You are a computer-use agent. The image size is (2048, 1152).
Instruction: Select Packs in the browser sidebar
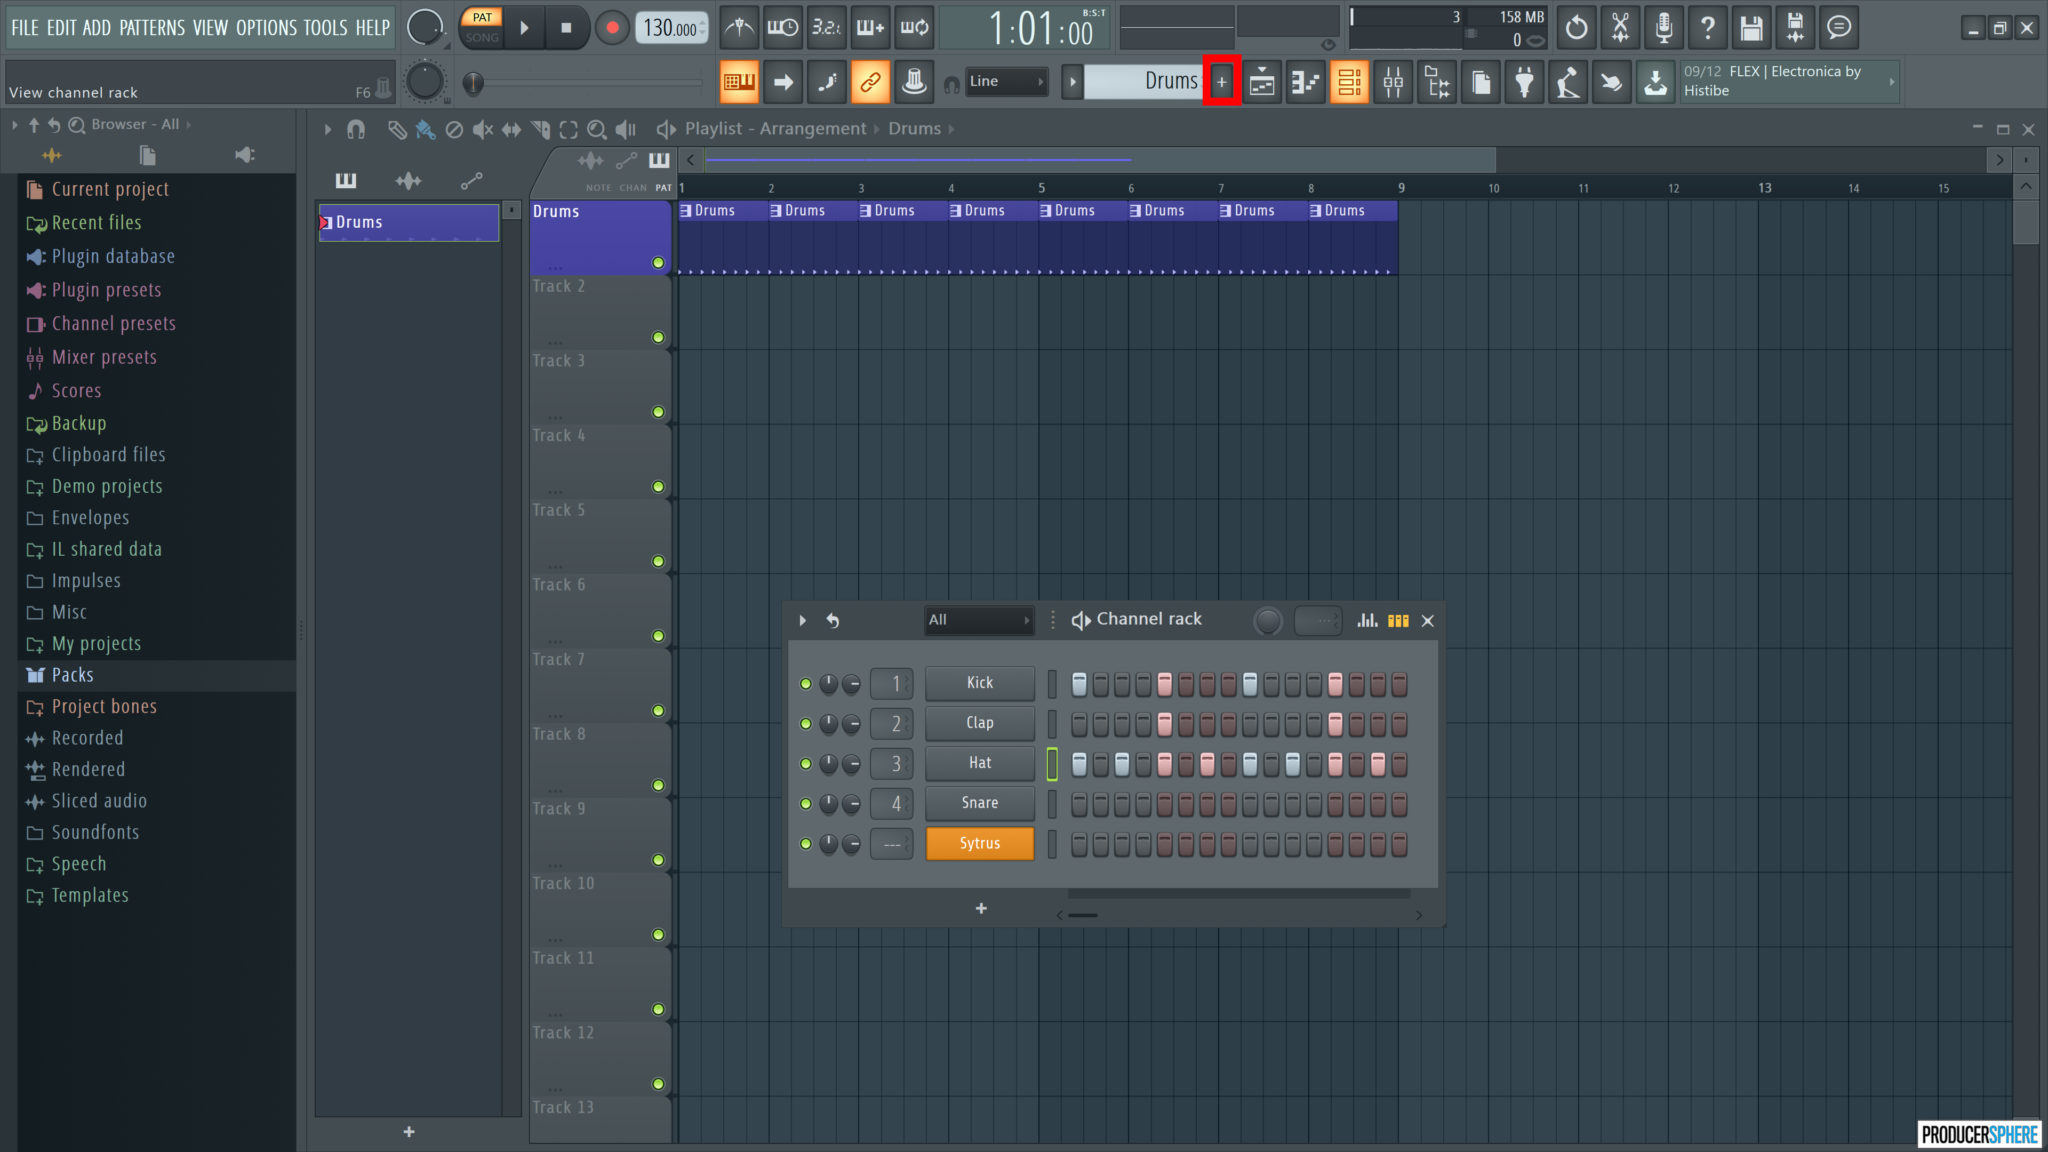tap(71, 675)
